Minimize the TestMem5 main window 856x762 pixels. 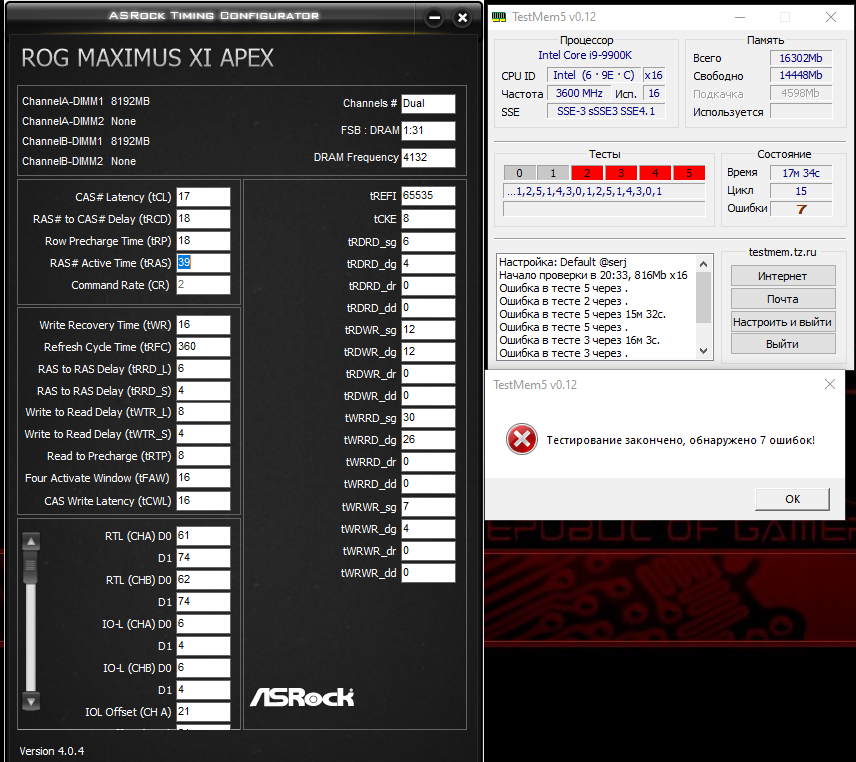pyautogui.click(x=740, y=17)
